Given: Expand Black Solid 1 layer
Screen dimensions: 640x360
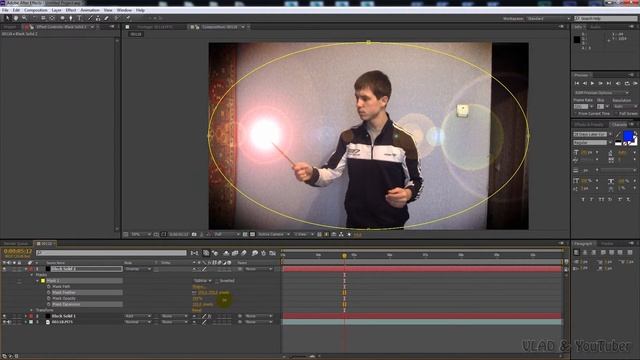Looking at the screenshot, I should coord(26,316).
